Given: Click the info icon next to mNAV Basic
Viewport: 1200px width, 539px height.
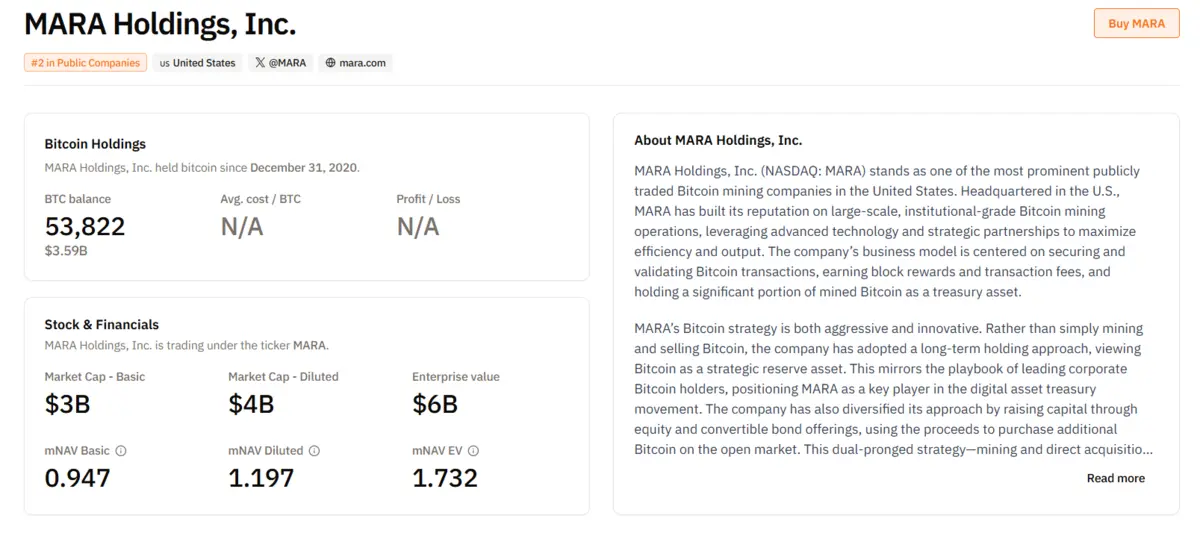Looking at the screenshot, I should [121, 451].
